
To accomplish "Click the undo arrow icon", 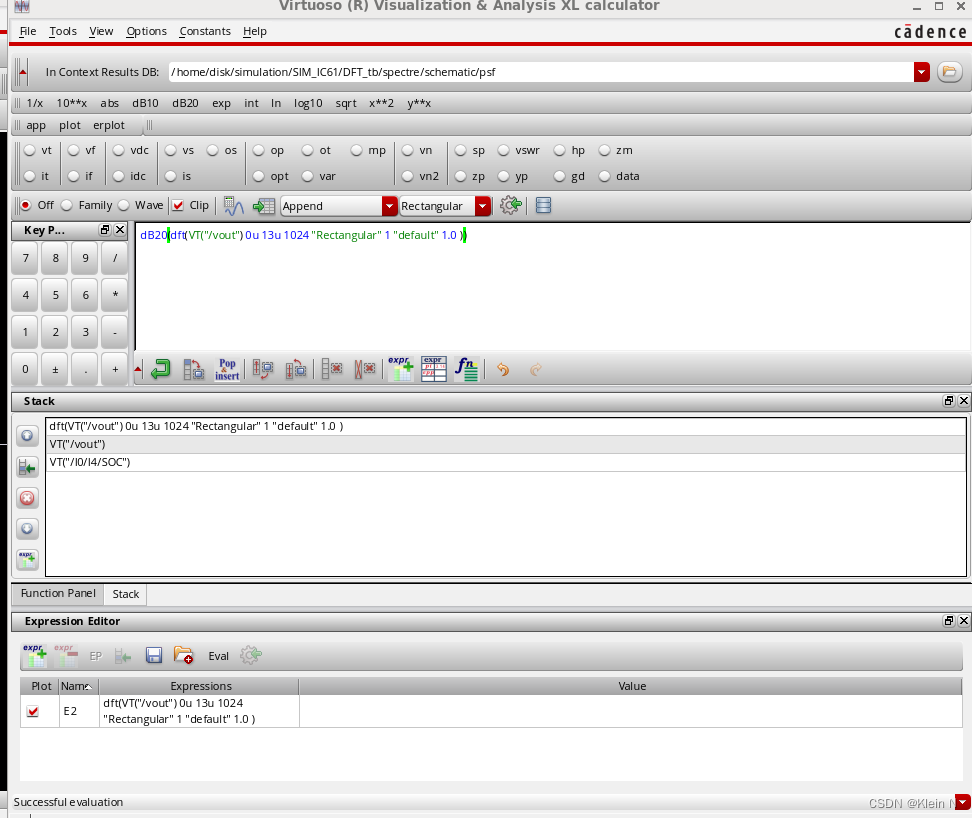I will point(503,369).
